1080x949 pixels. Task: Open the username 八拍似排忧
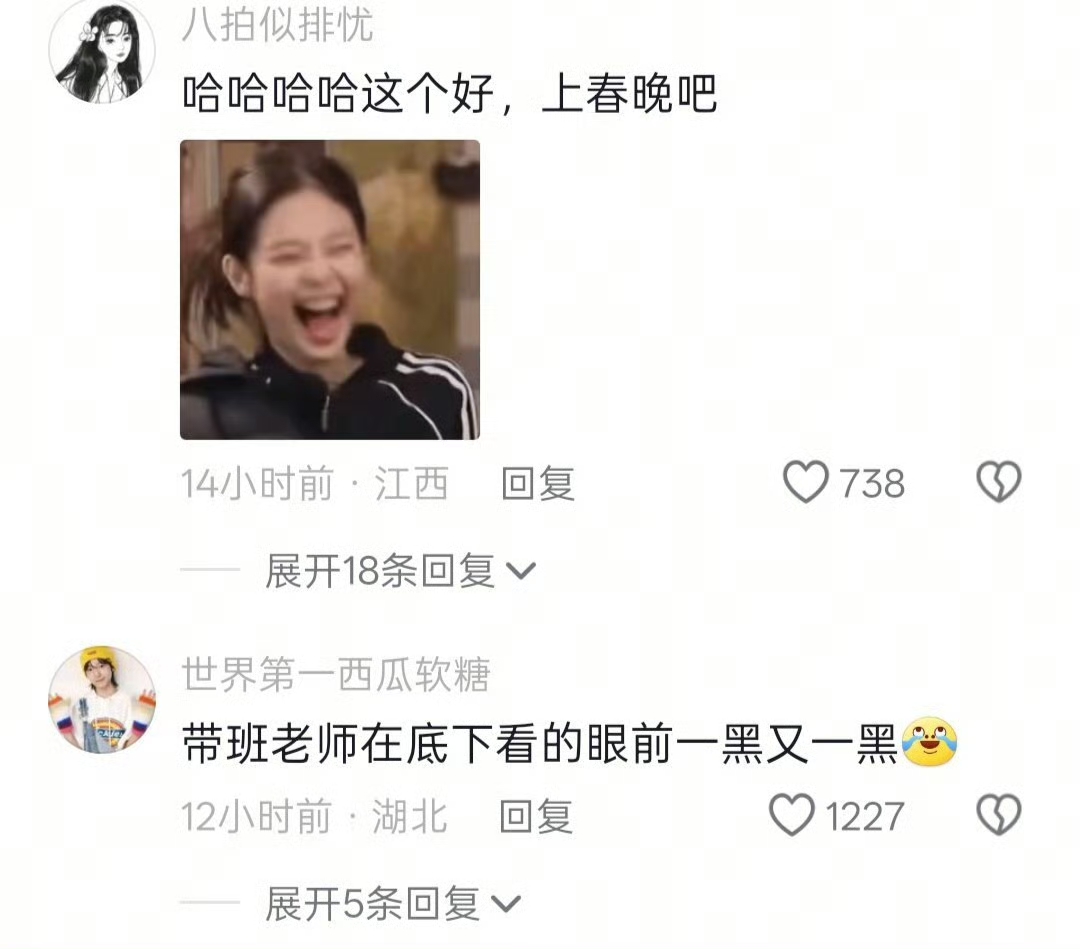(x=278, y=25)
